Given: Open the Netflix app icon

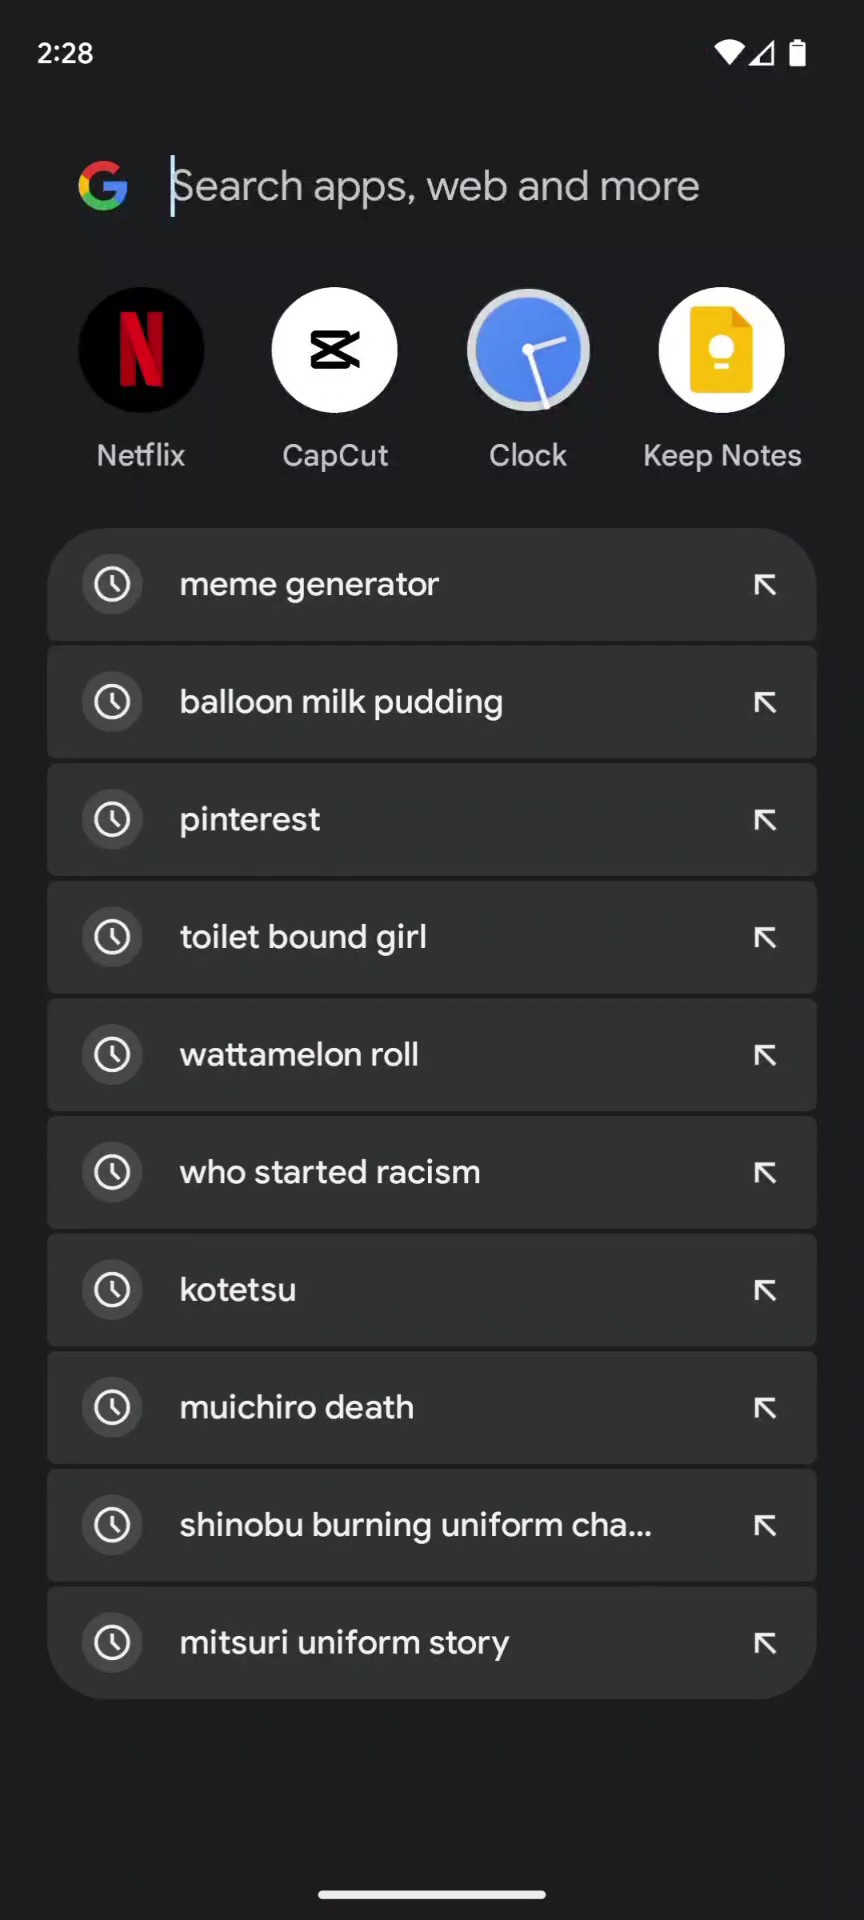Looking at the screenshot, I should [141, 350].
